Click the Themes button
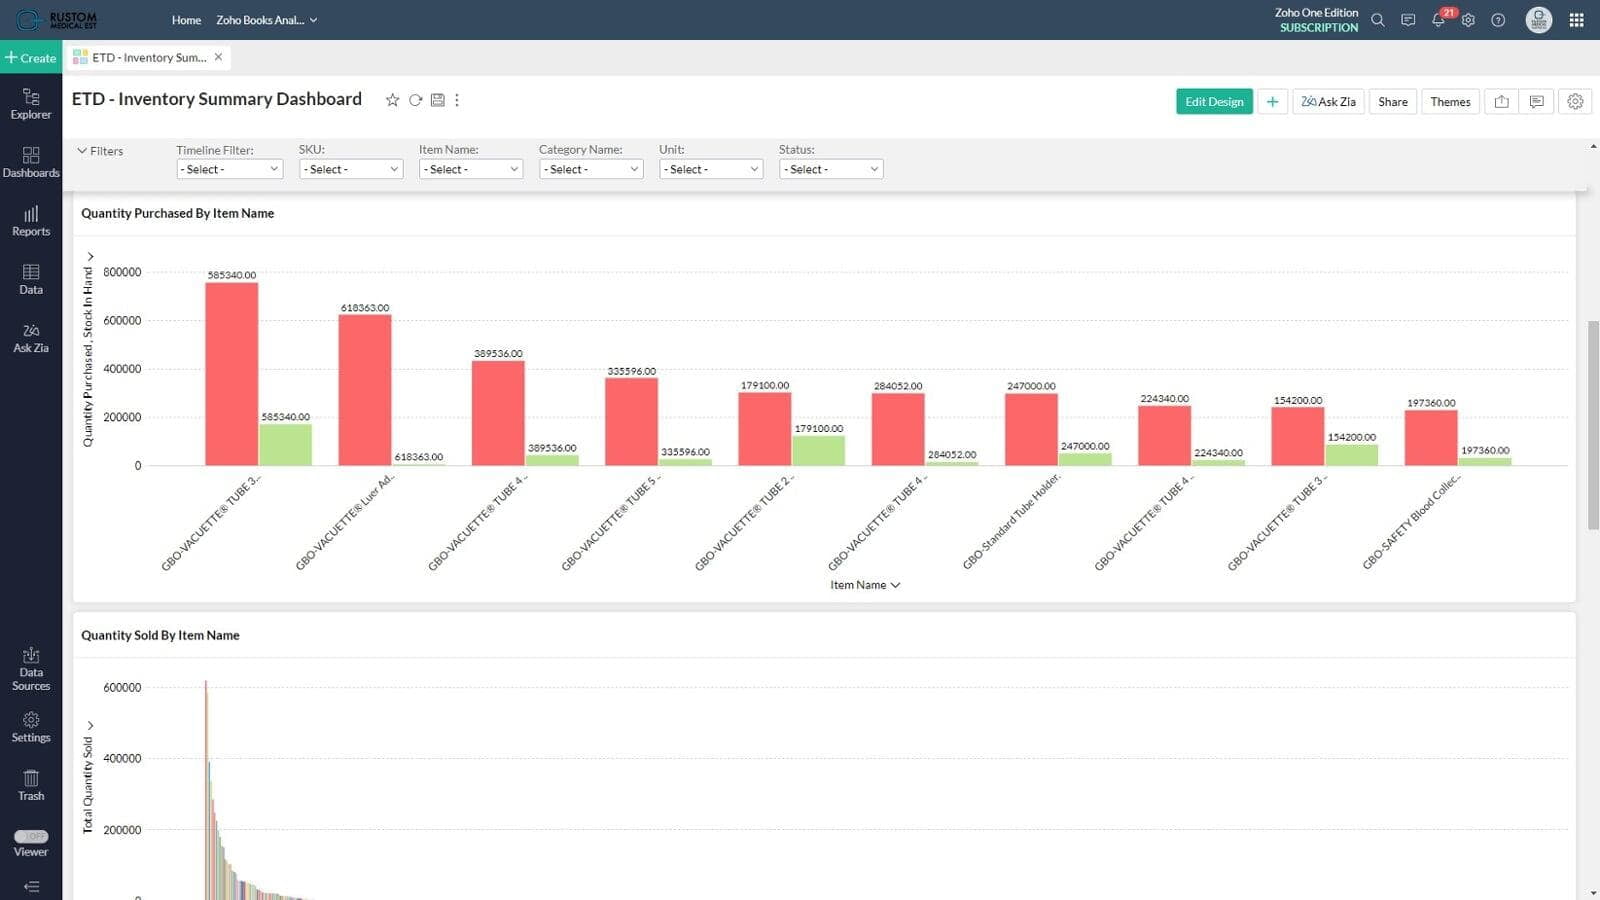This screenshot has height=900, width=1600. pyautogui.click(x=1450, y=101)
